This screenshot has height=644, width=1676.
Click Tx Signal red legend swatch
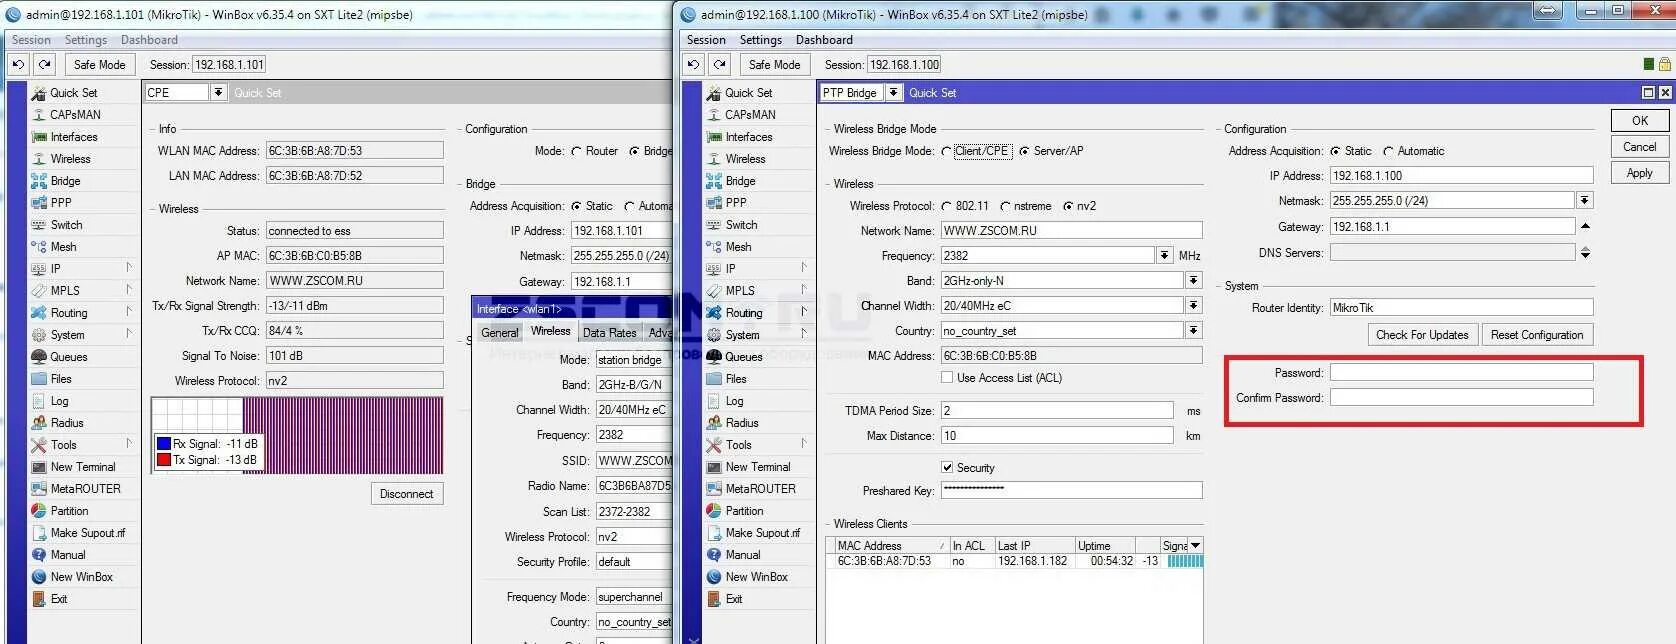click(164, 460)
